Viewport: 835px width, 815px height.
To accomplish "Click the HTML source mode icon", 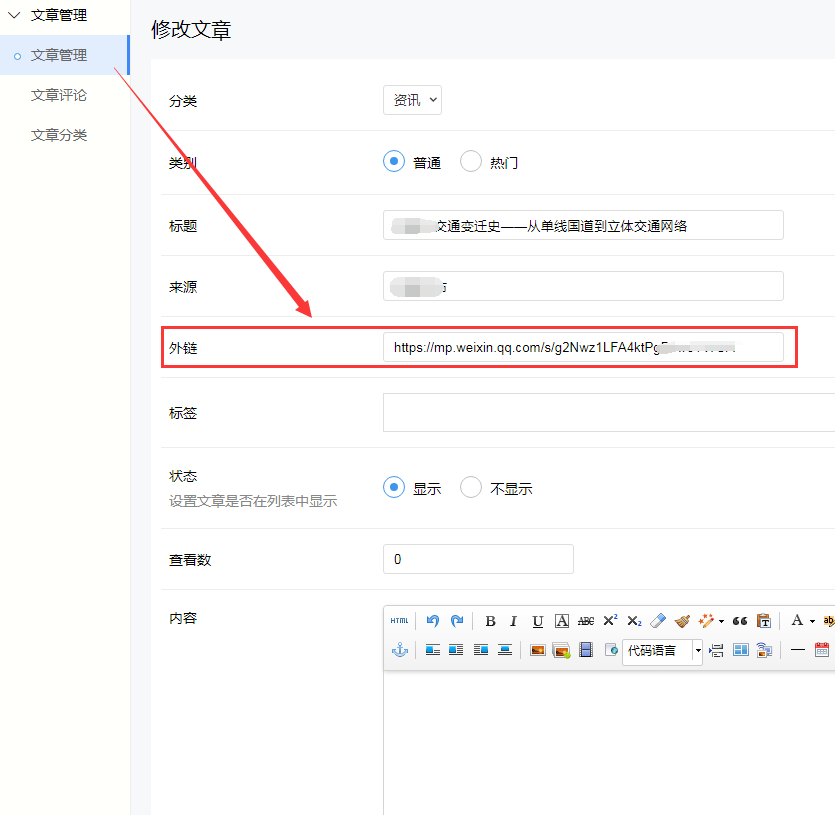I will coord(399,620).
